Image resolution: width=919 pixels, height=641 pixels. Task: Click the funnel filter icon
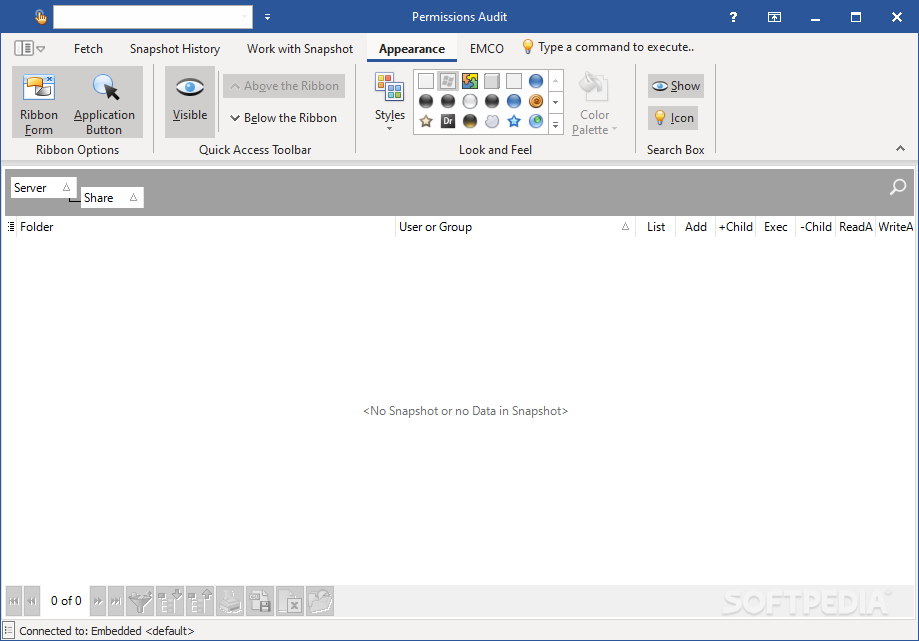coord(140,601)
